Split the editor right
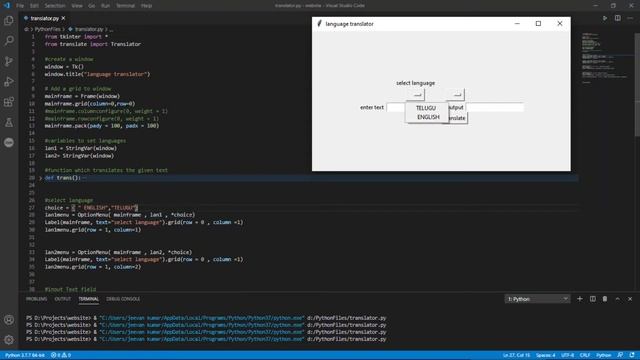This screenshot has height=360, width=640. (618, 18)
